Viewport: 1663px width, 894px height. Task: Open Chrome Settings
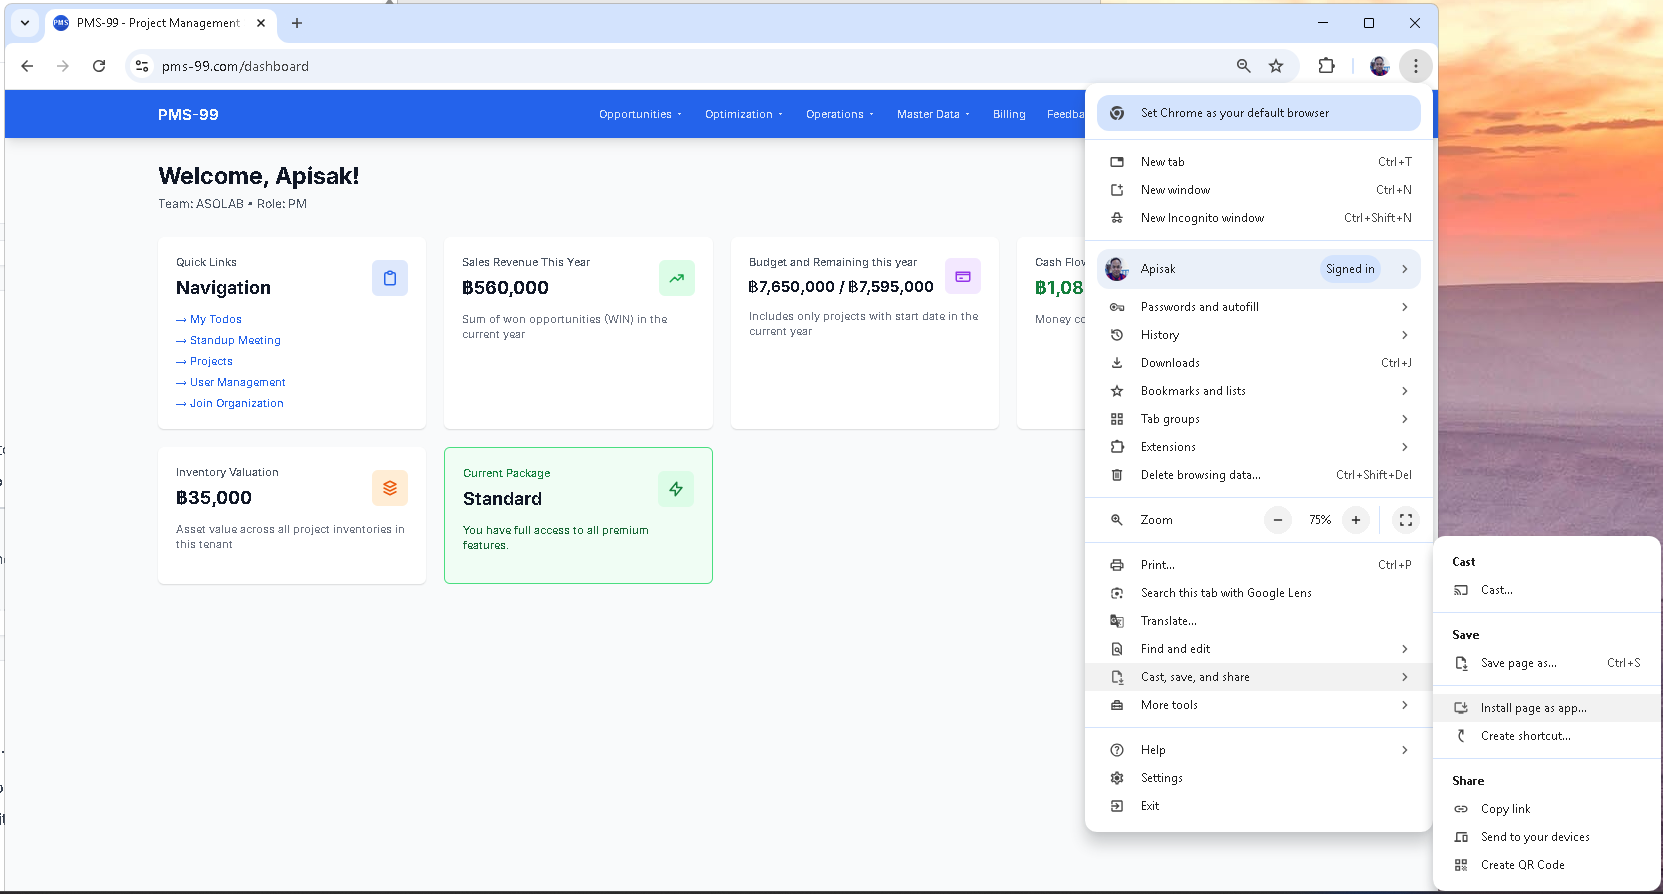1259,778
